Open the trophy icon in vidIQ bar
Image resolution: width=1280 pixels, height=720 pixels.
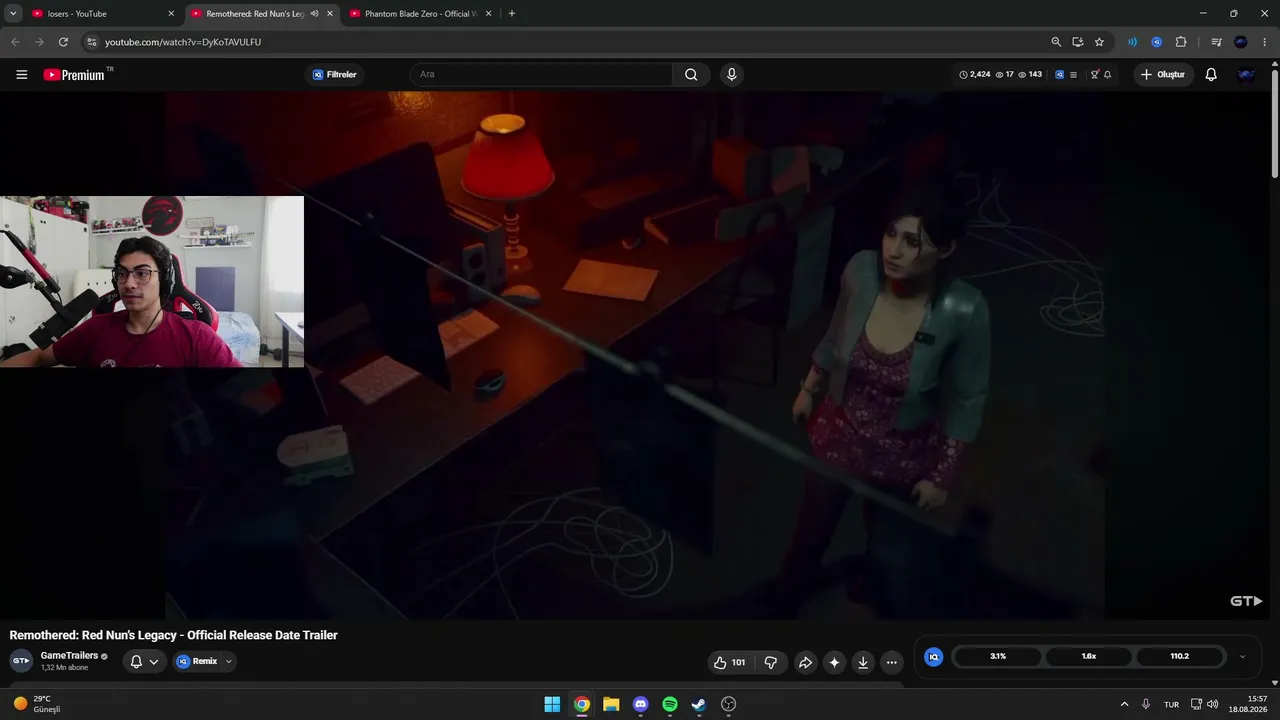(x=1094, y=74)
